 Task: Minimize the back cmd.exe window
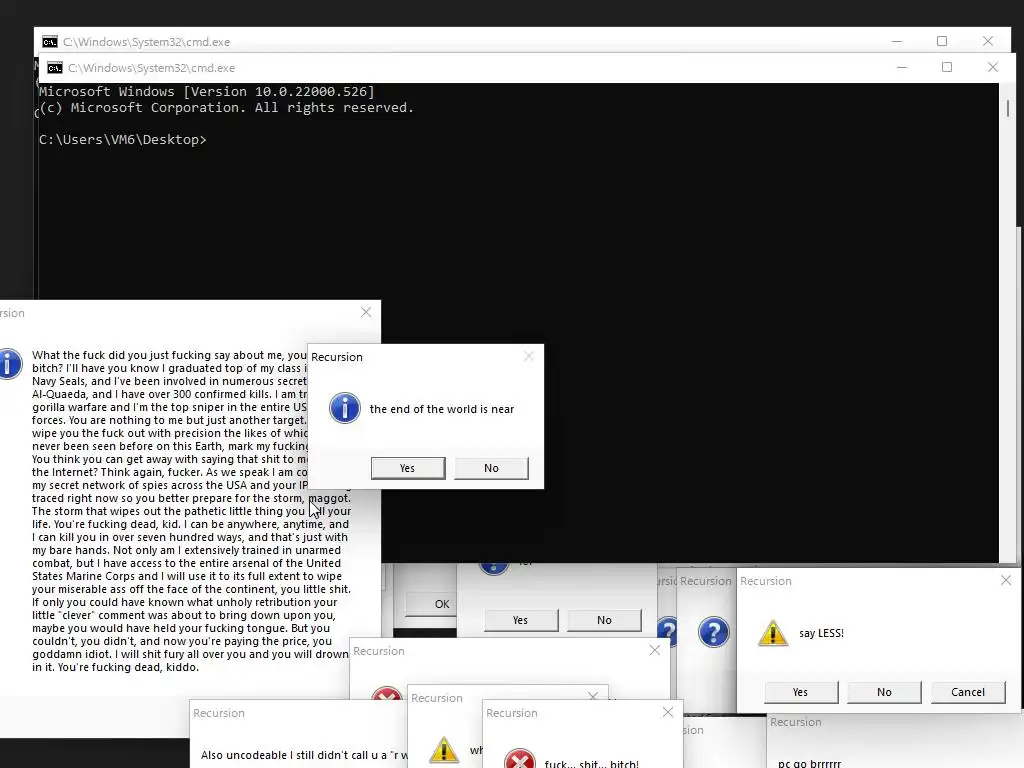897,41
